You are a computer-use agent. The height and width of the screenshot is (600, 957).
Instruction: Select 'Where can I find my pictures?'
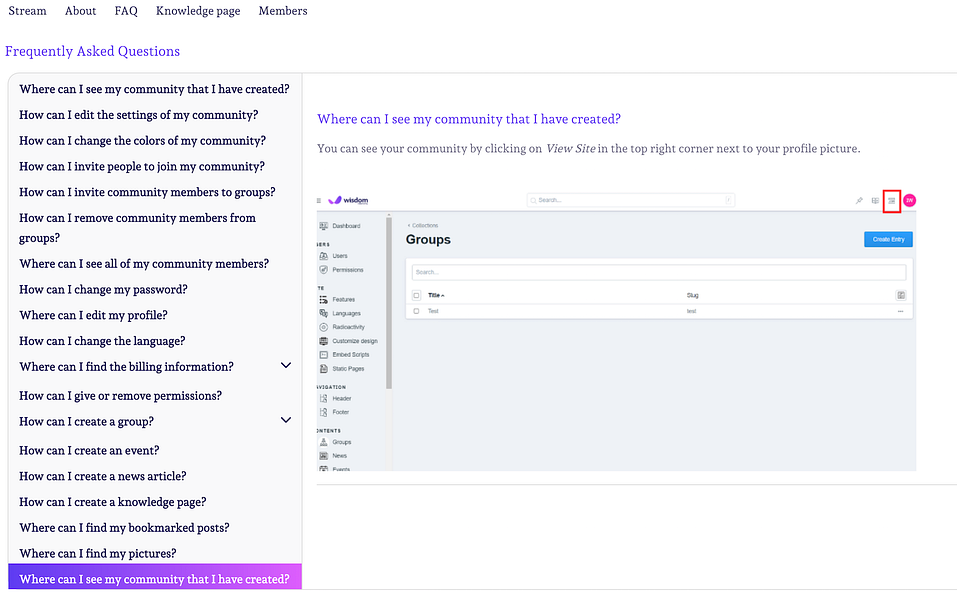[98, 553]
